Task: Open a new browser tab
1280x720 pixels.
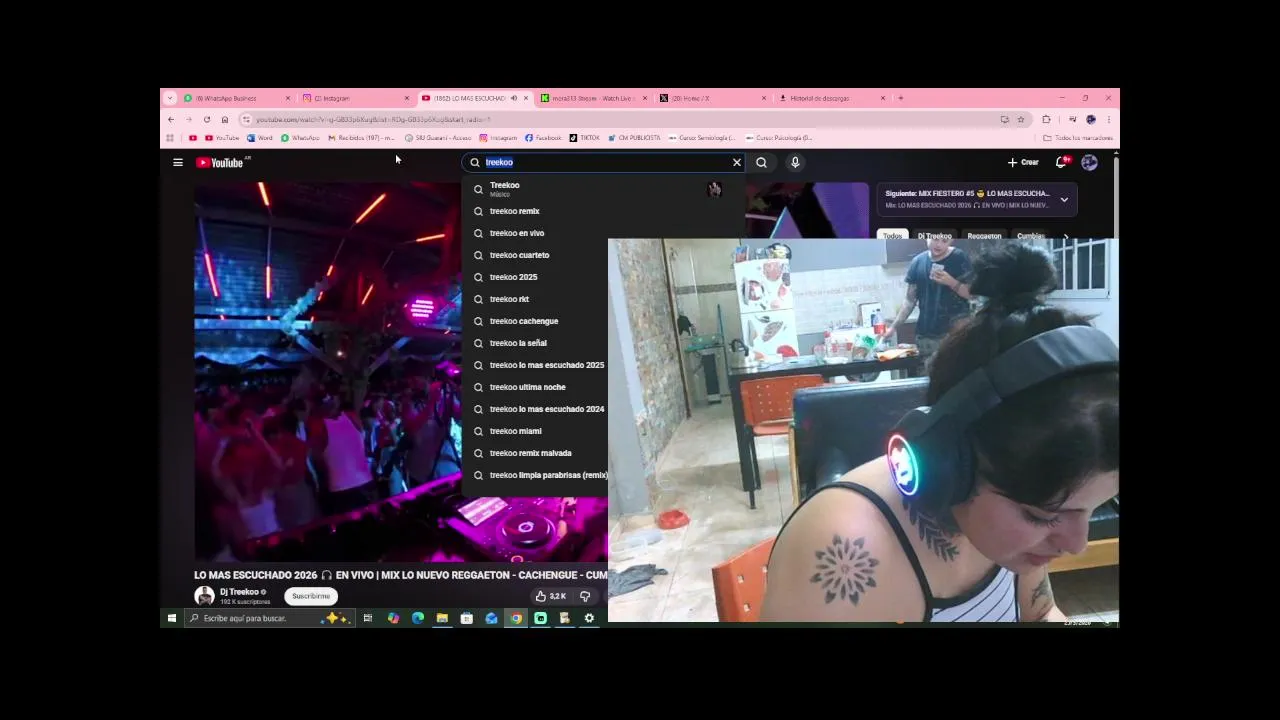Action: click(x=900, y=98)
